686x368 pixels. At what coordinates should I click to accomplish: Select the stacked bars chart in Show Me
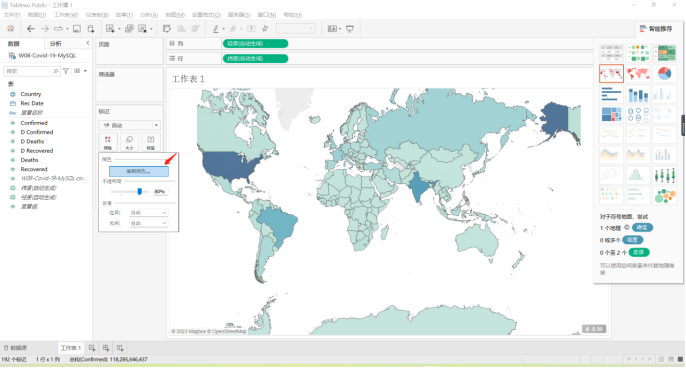coord(637,94)
